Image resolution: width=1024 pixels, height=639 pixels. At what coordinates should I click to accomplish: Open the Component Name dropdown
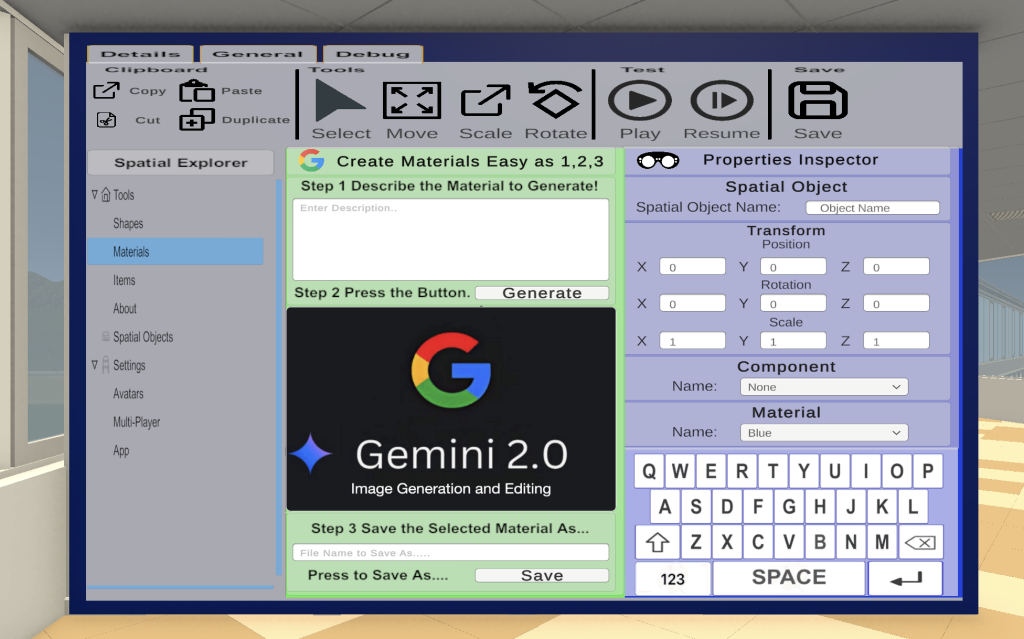click(824, 387)
